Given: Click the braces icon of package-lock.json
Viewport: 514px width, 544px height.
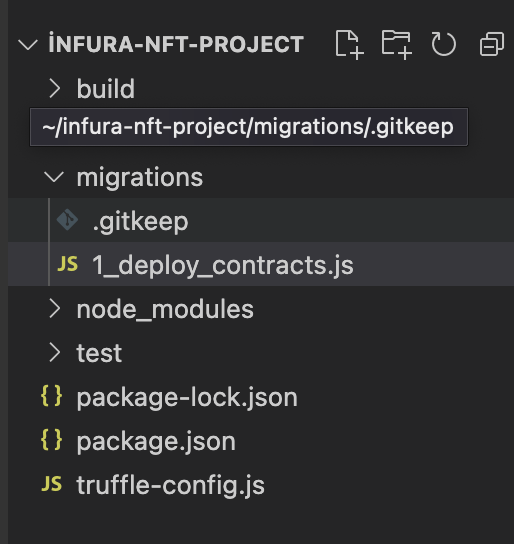Looking at the screenshot, I should (x=52, y=396).
